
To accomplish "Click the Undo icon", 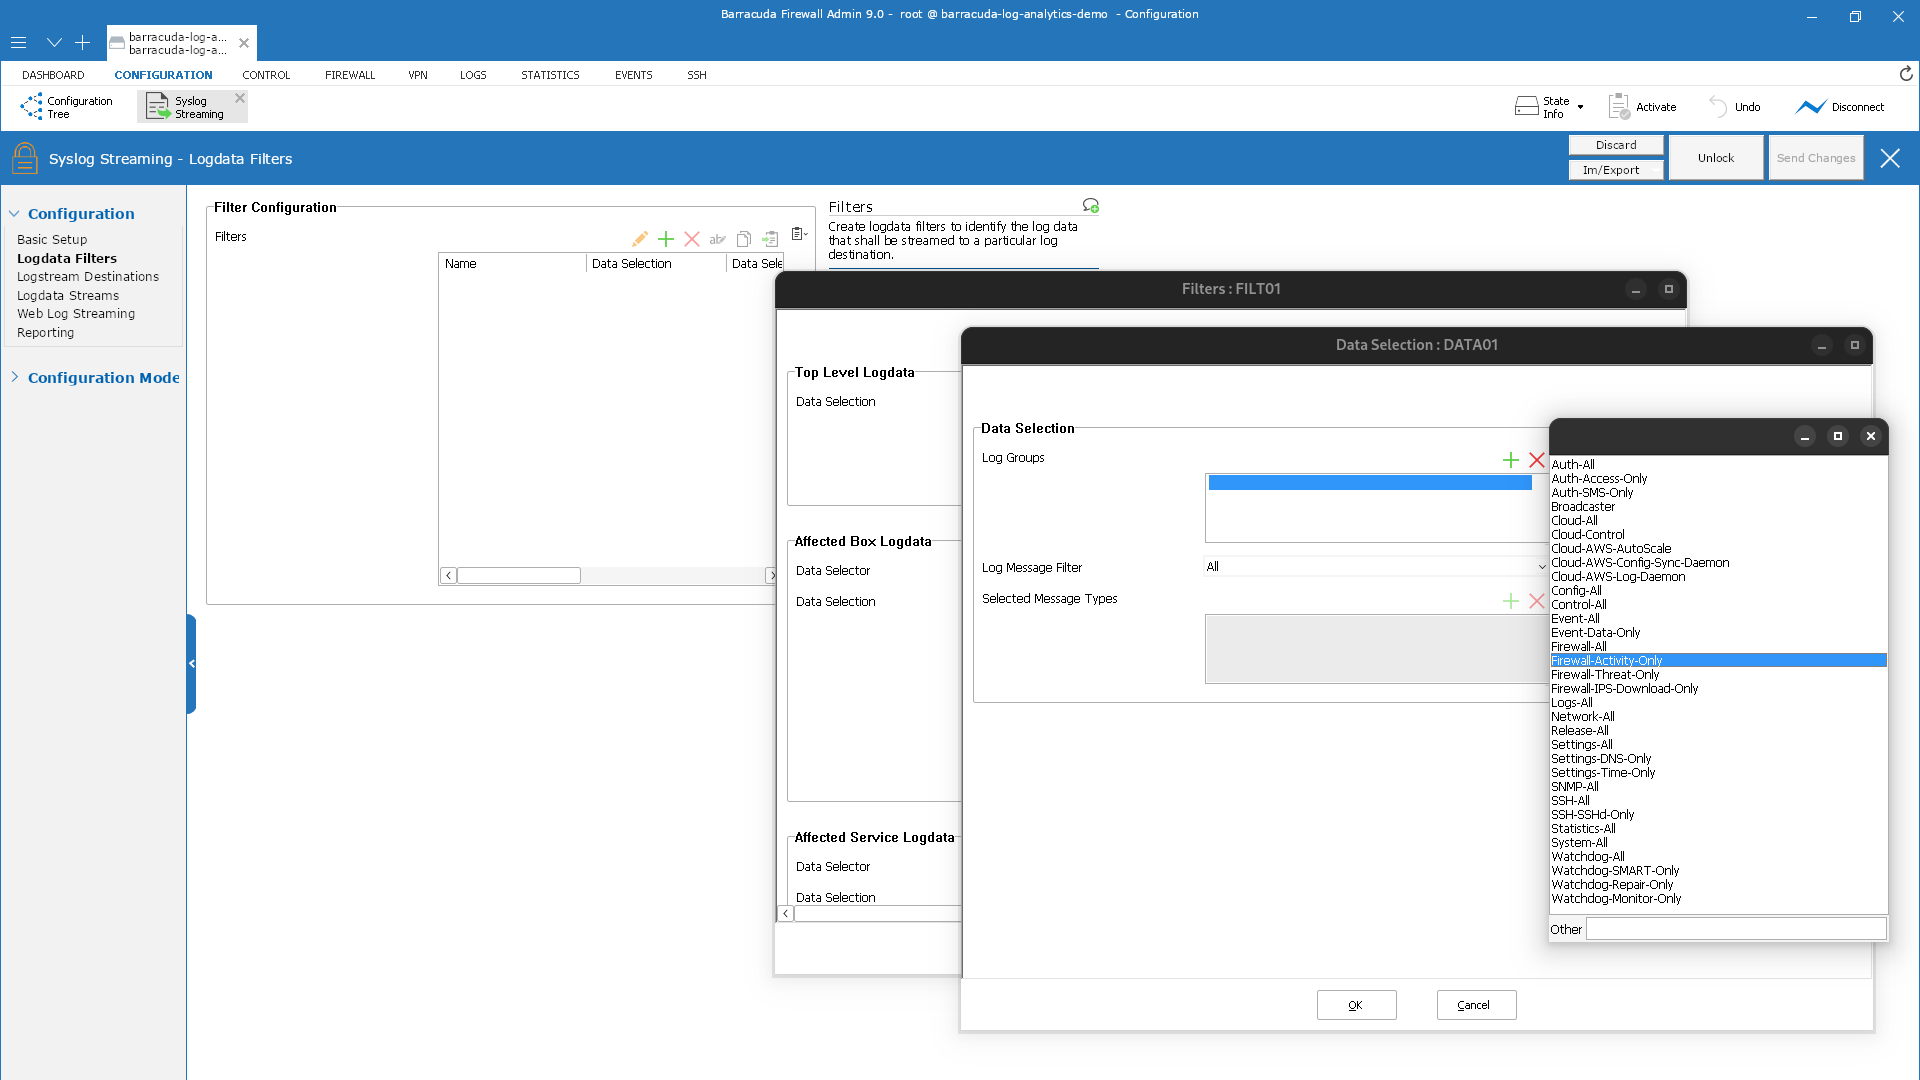I will [x=1718, y=107].
